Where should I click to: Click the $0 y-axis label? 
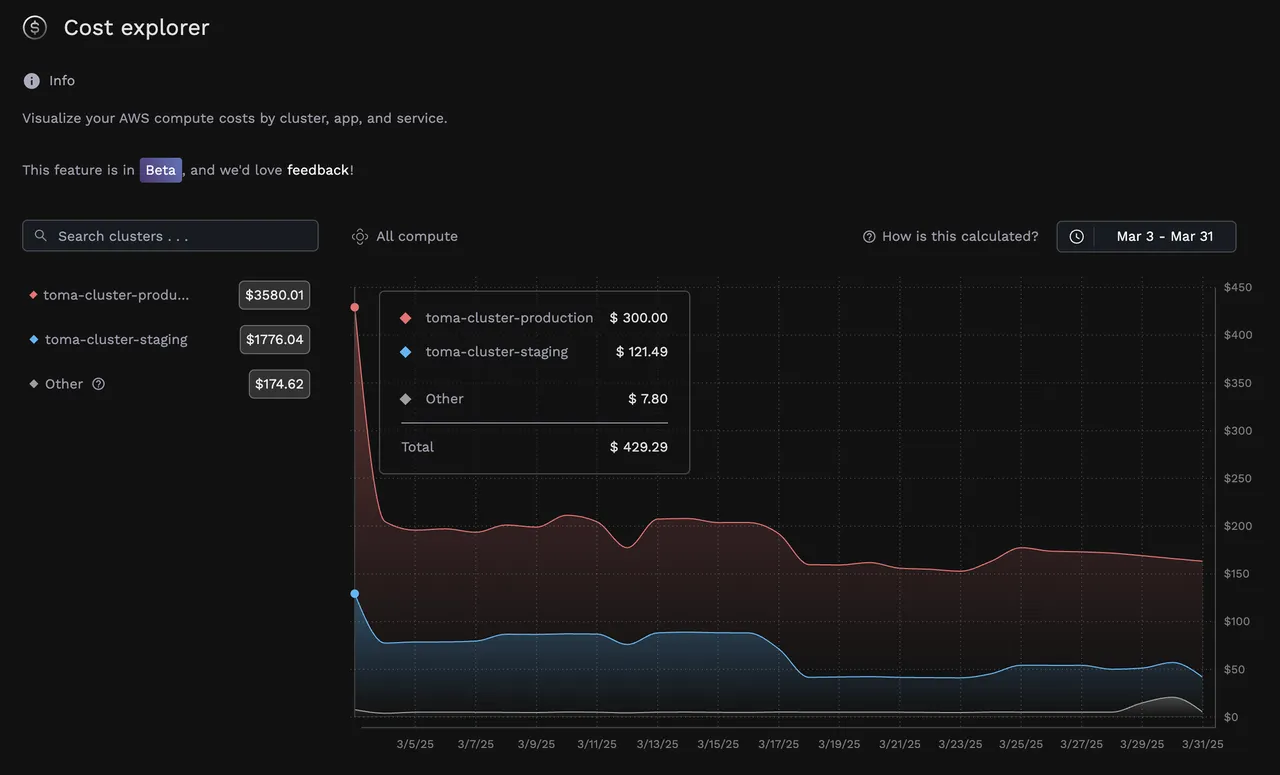pyautogui.click(x=1231, y=717)
